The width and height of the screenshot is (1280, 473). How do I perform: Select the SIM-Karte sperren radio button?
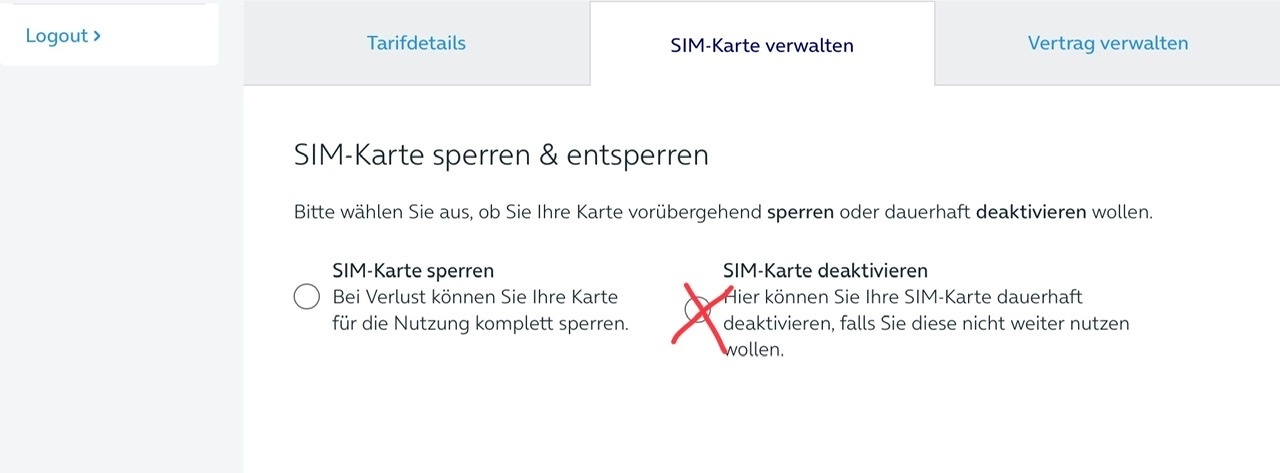(306, 297)
